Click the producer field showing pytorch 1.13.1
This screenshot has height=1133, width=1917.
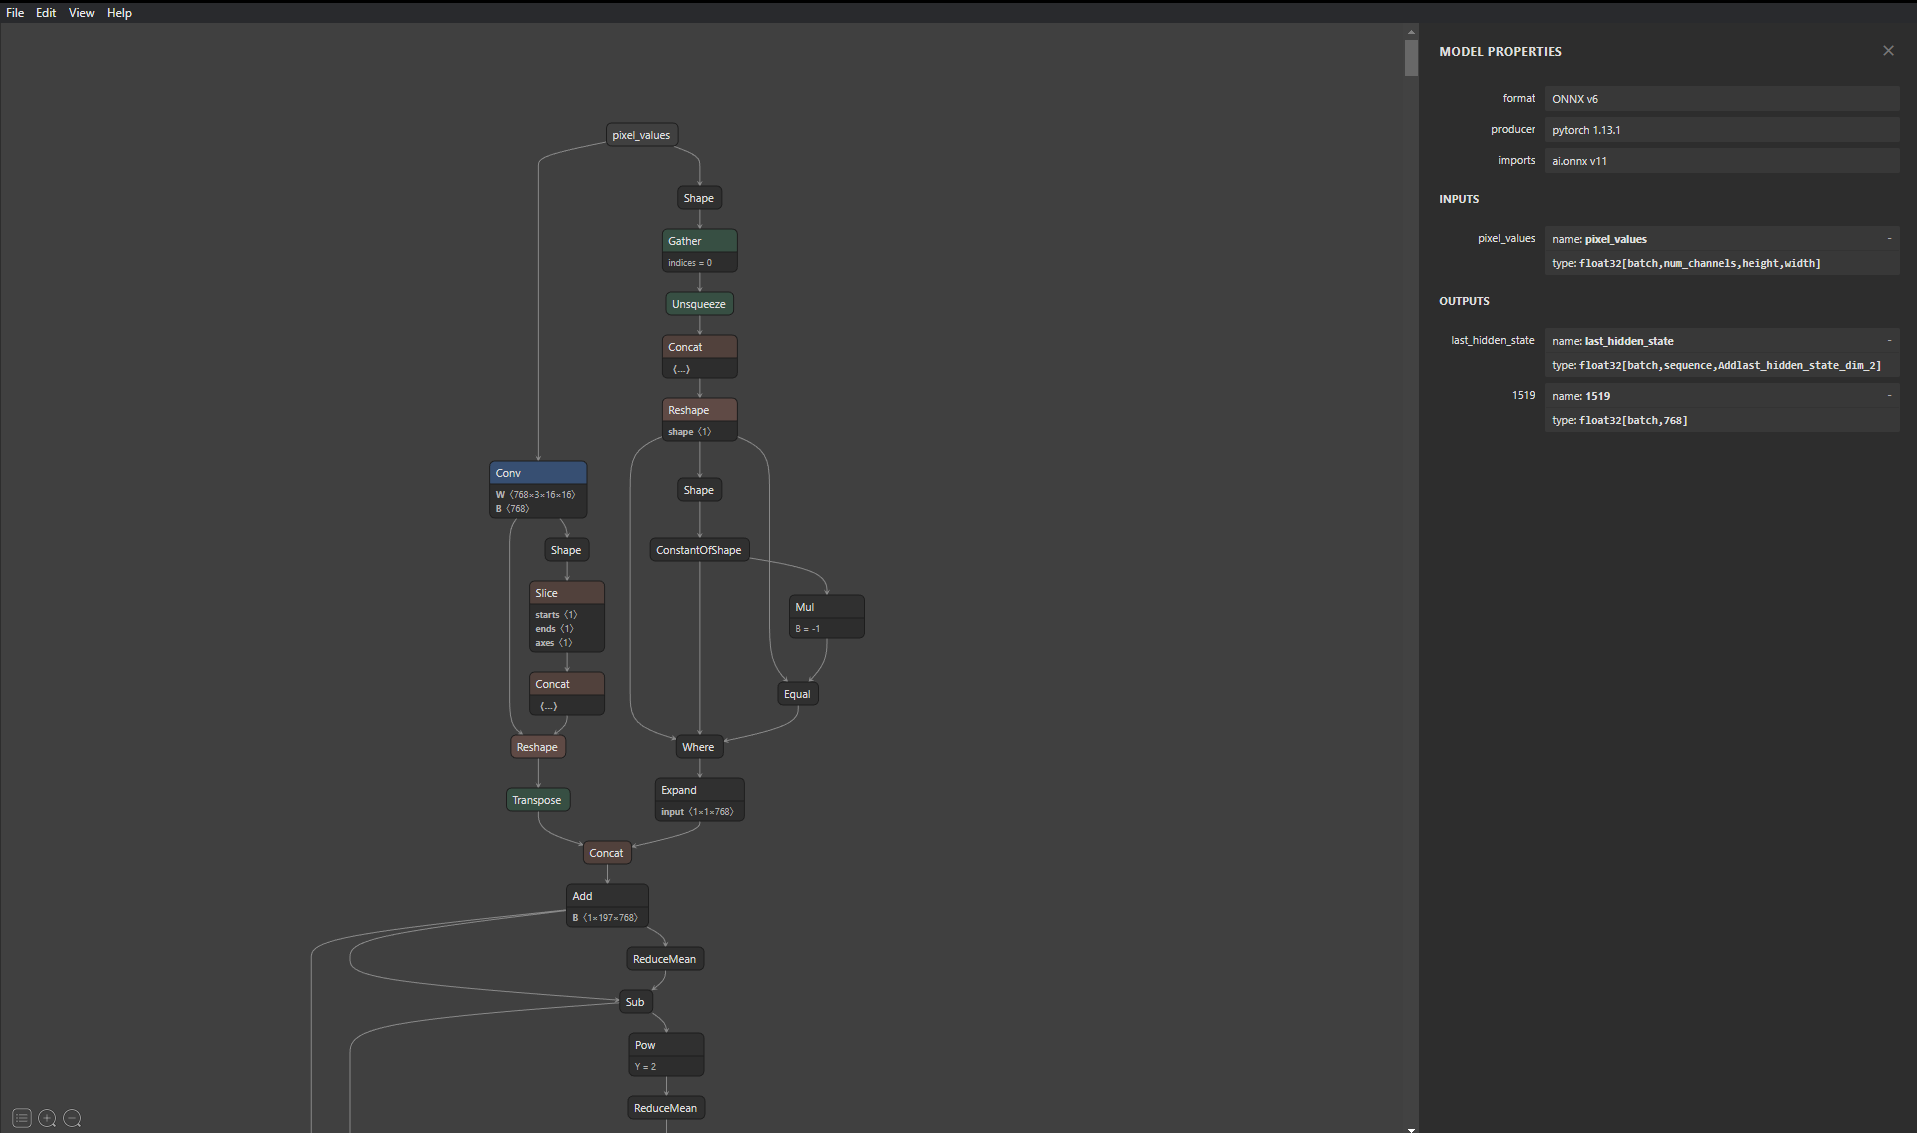(1722, 130)
